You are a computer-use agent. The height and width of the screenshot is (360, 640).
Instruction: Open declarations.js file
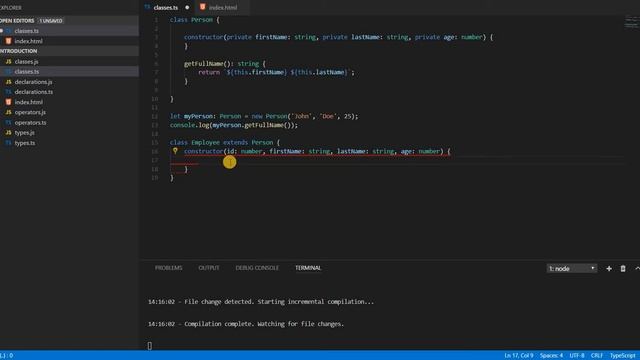point(33,82)
